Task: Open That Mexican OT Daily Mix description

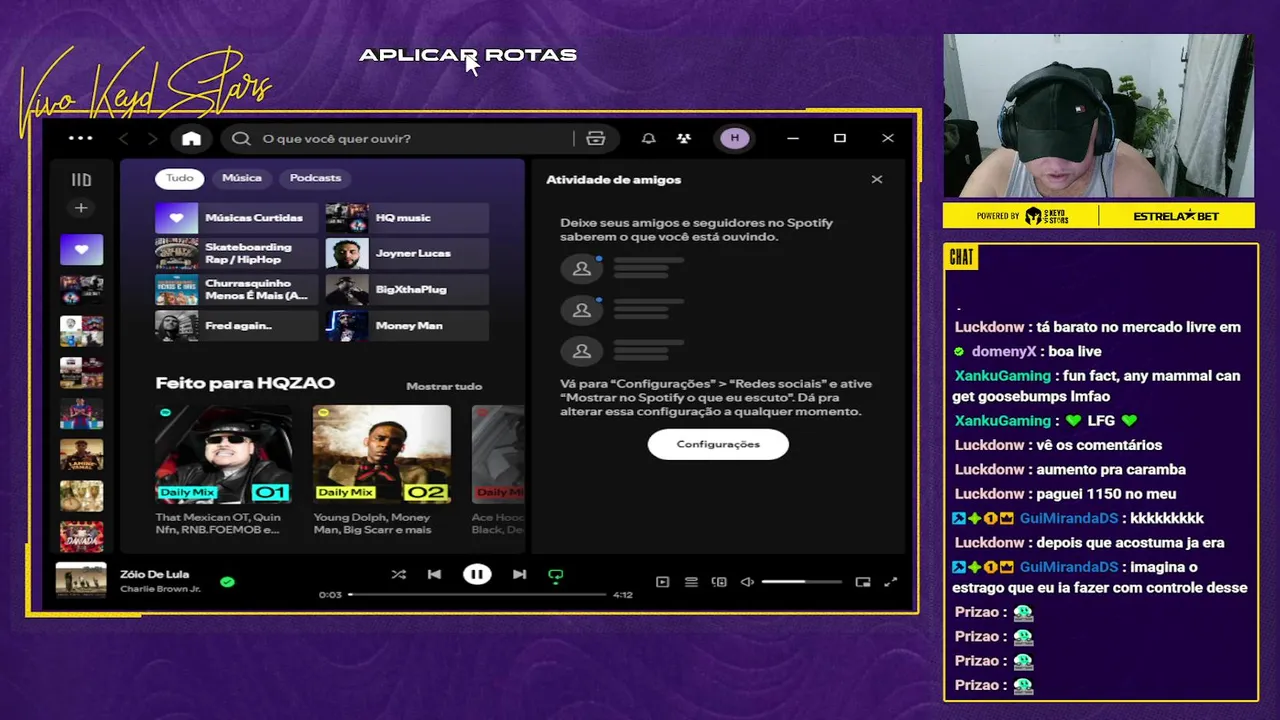Action: (219, 524)
